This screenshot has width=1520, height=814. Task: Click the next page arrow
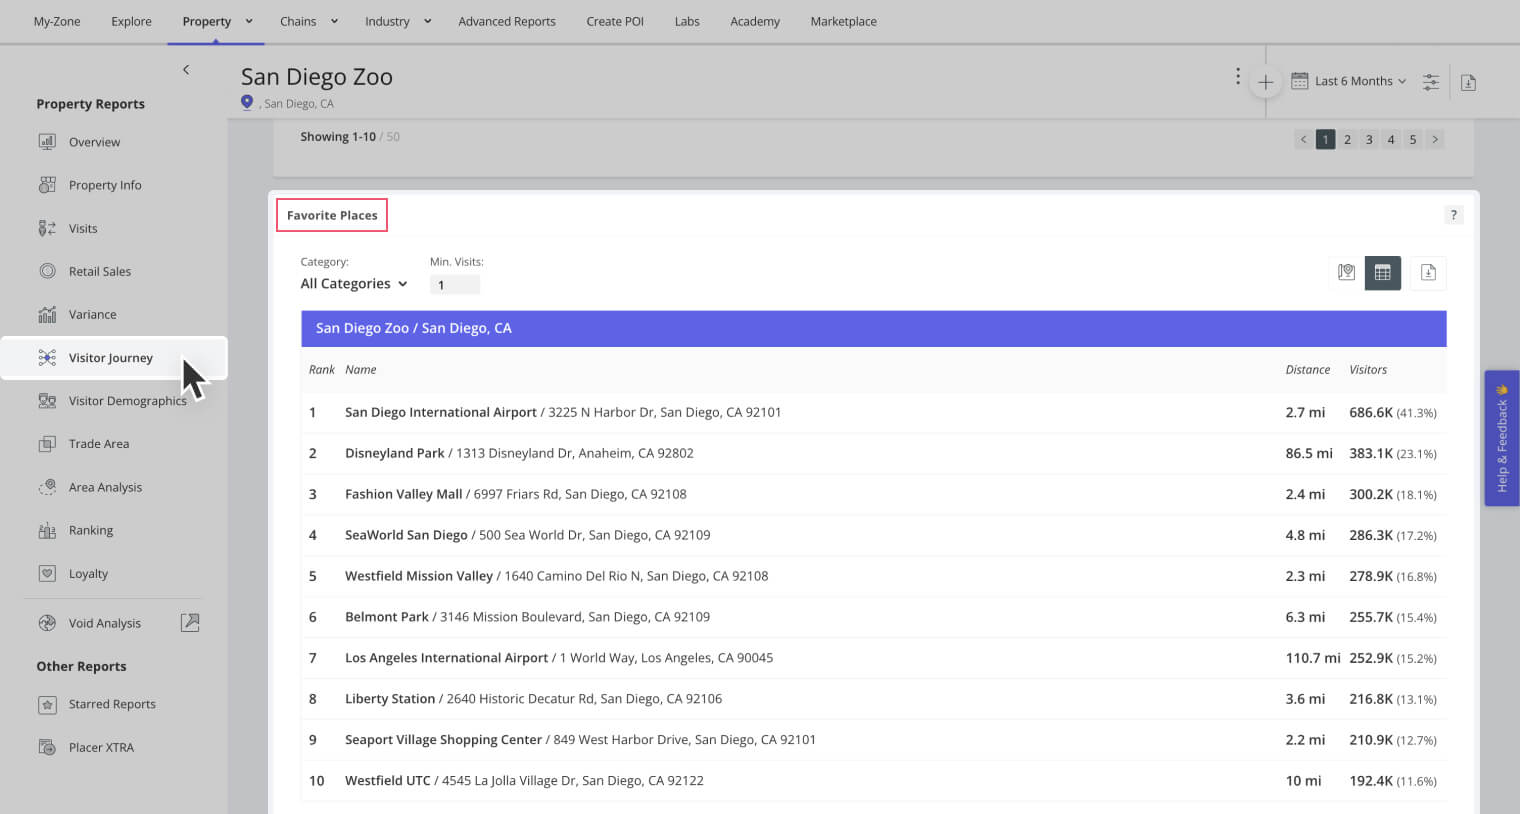click(1435, 140)
